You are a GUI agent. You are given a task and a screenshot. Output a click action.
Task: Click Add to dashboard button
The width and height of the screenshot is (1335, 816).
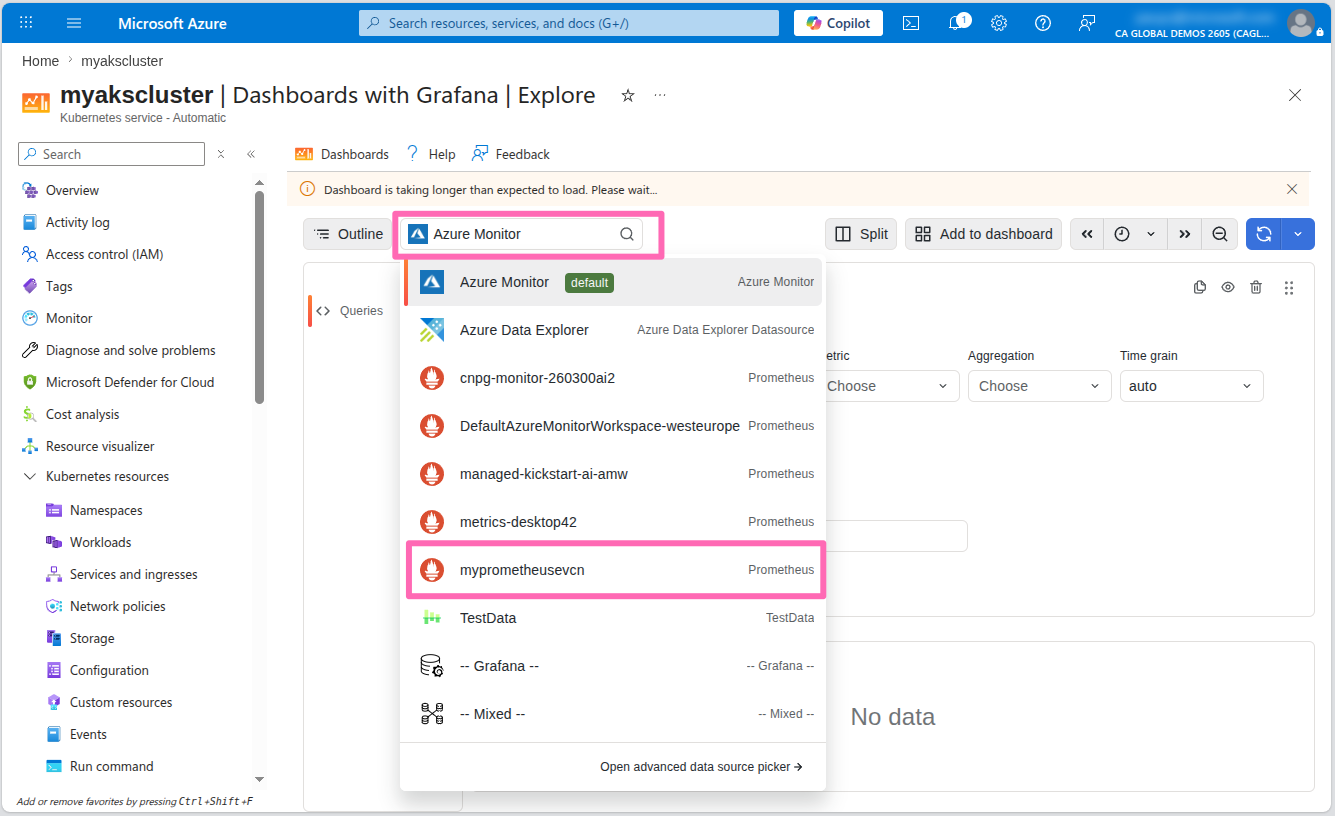[984, 234]
